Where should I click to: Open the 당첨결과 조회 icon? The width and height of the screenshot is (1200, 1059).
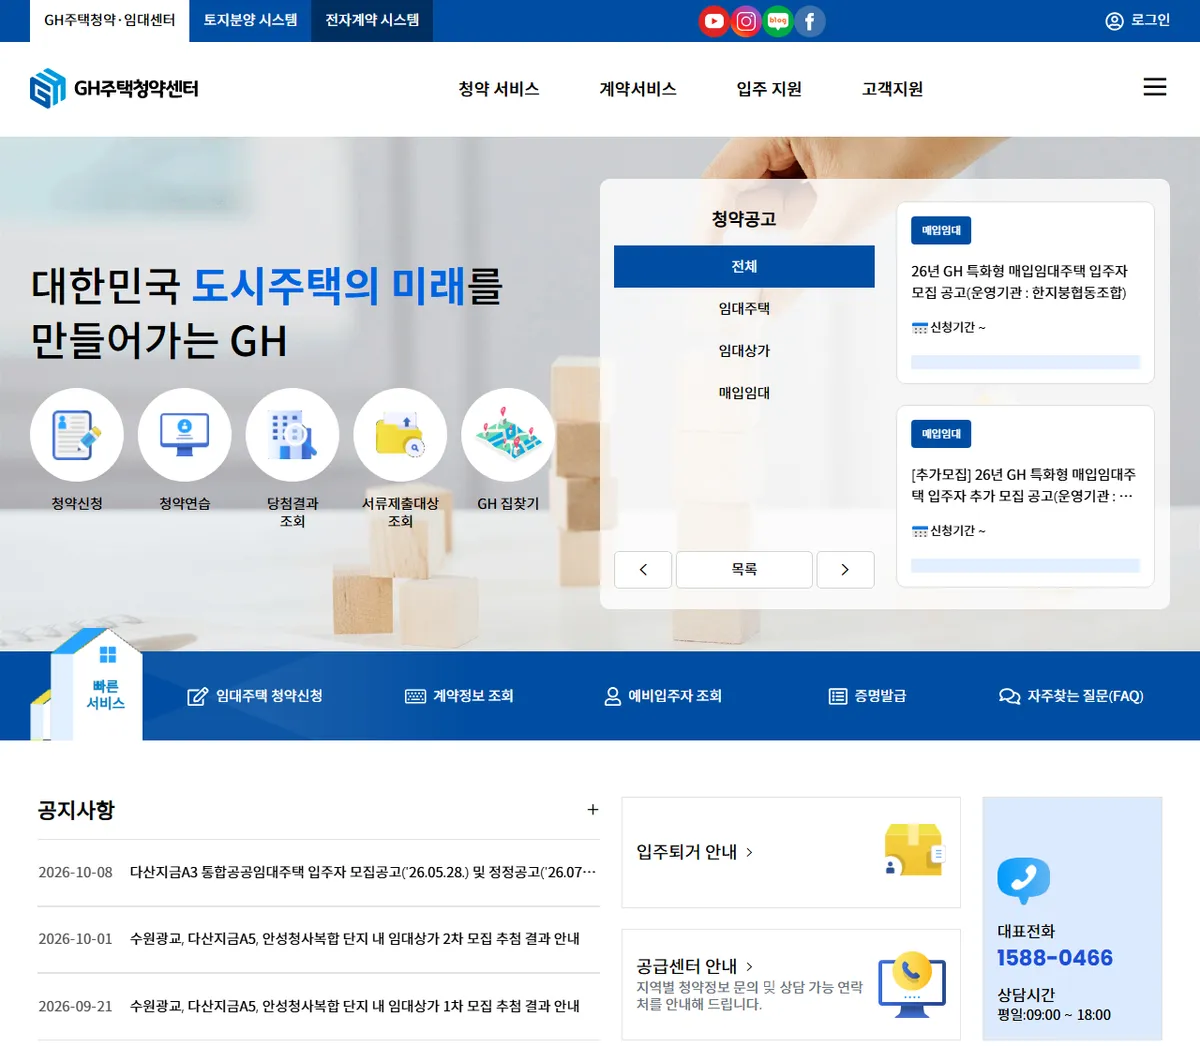[292, 435]
